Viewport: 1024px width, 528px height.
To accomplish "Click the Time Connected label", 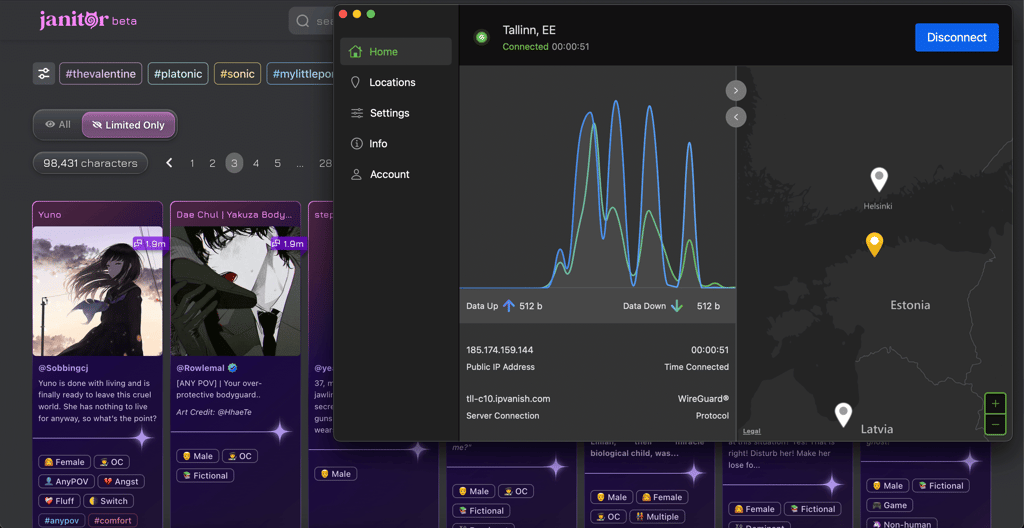I will click(x=697, y=367).
